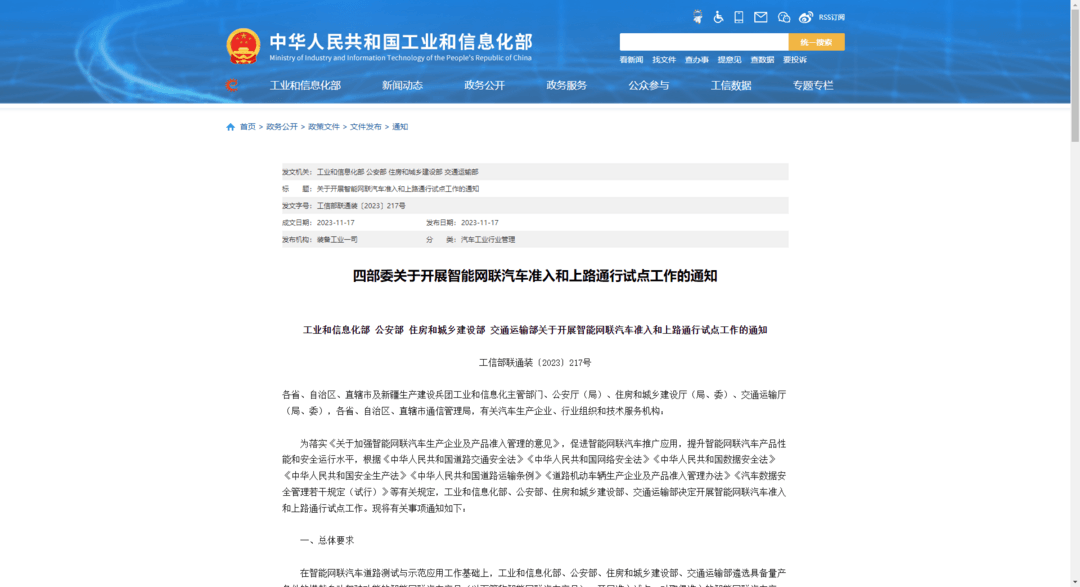Open 公众参与 navigation menu

648,85
